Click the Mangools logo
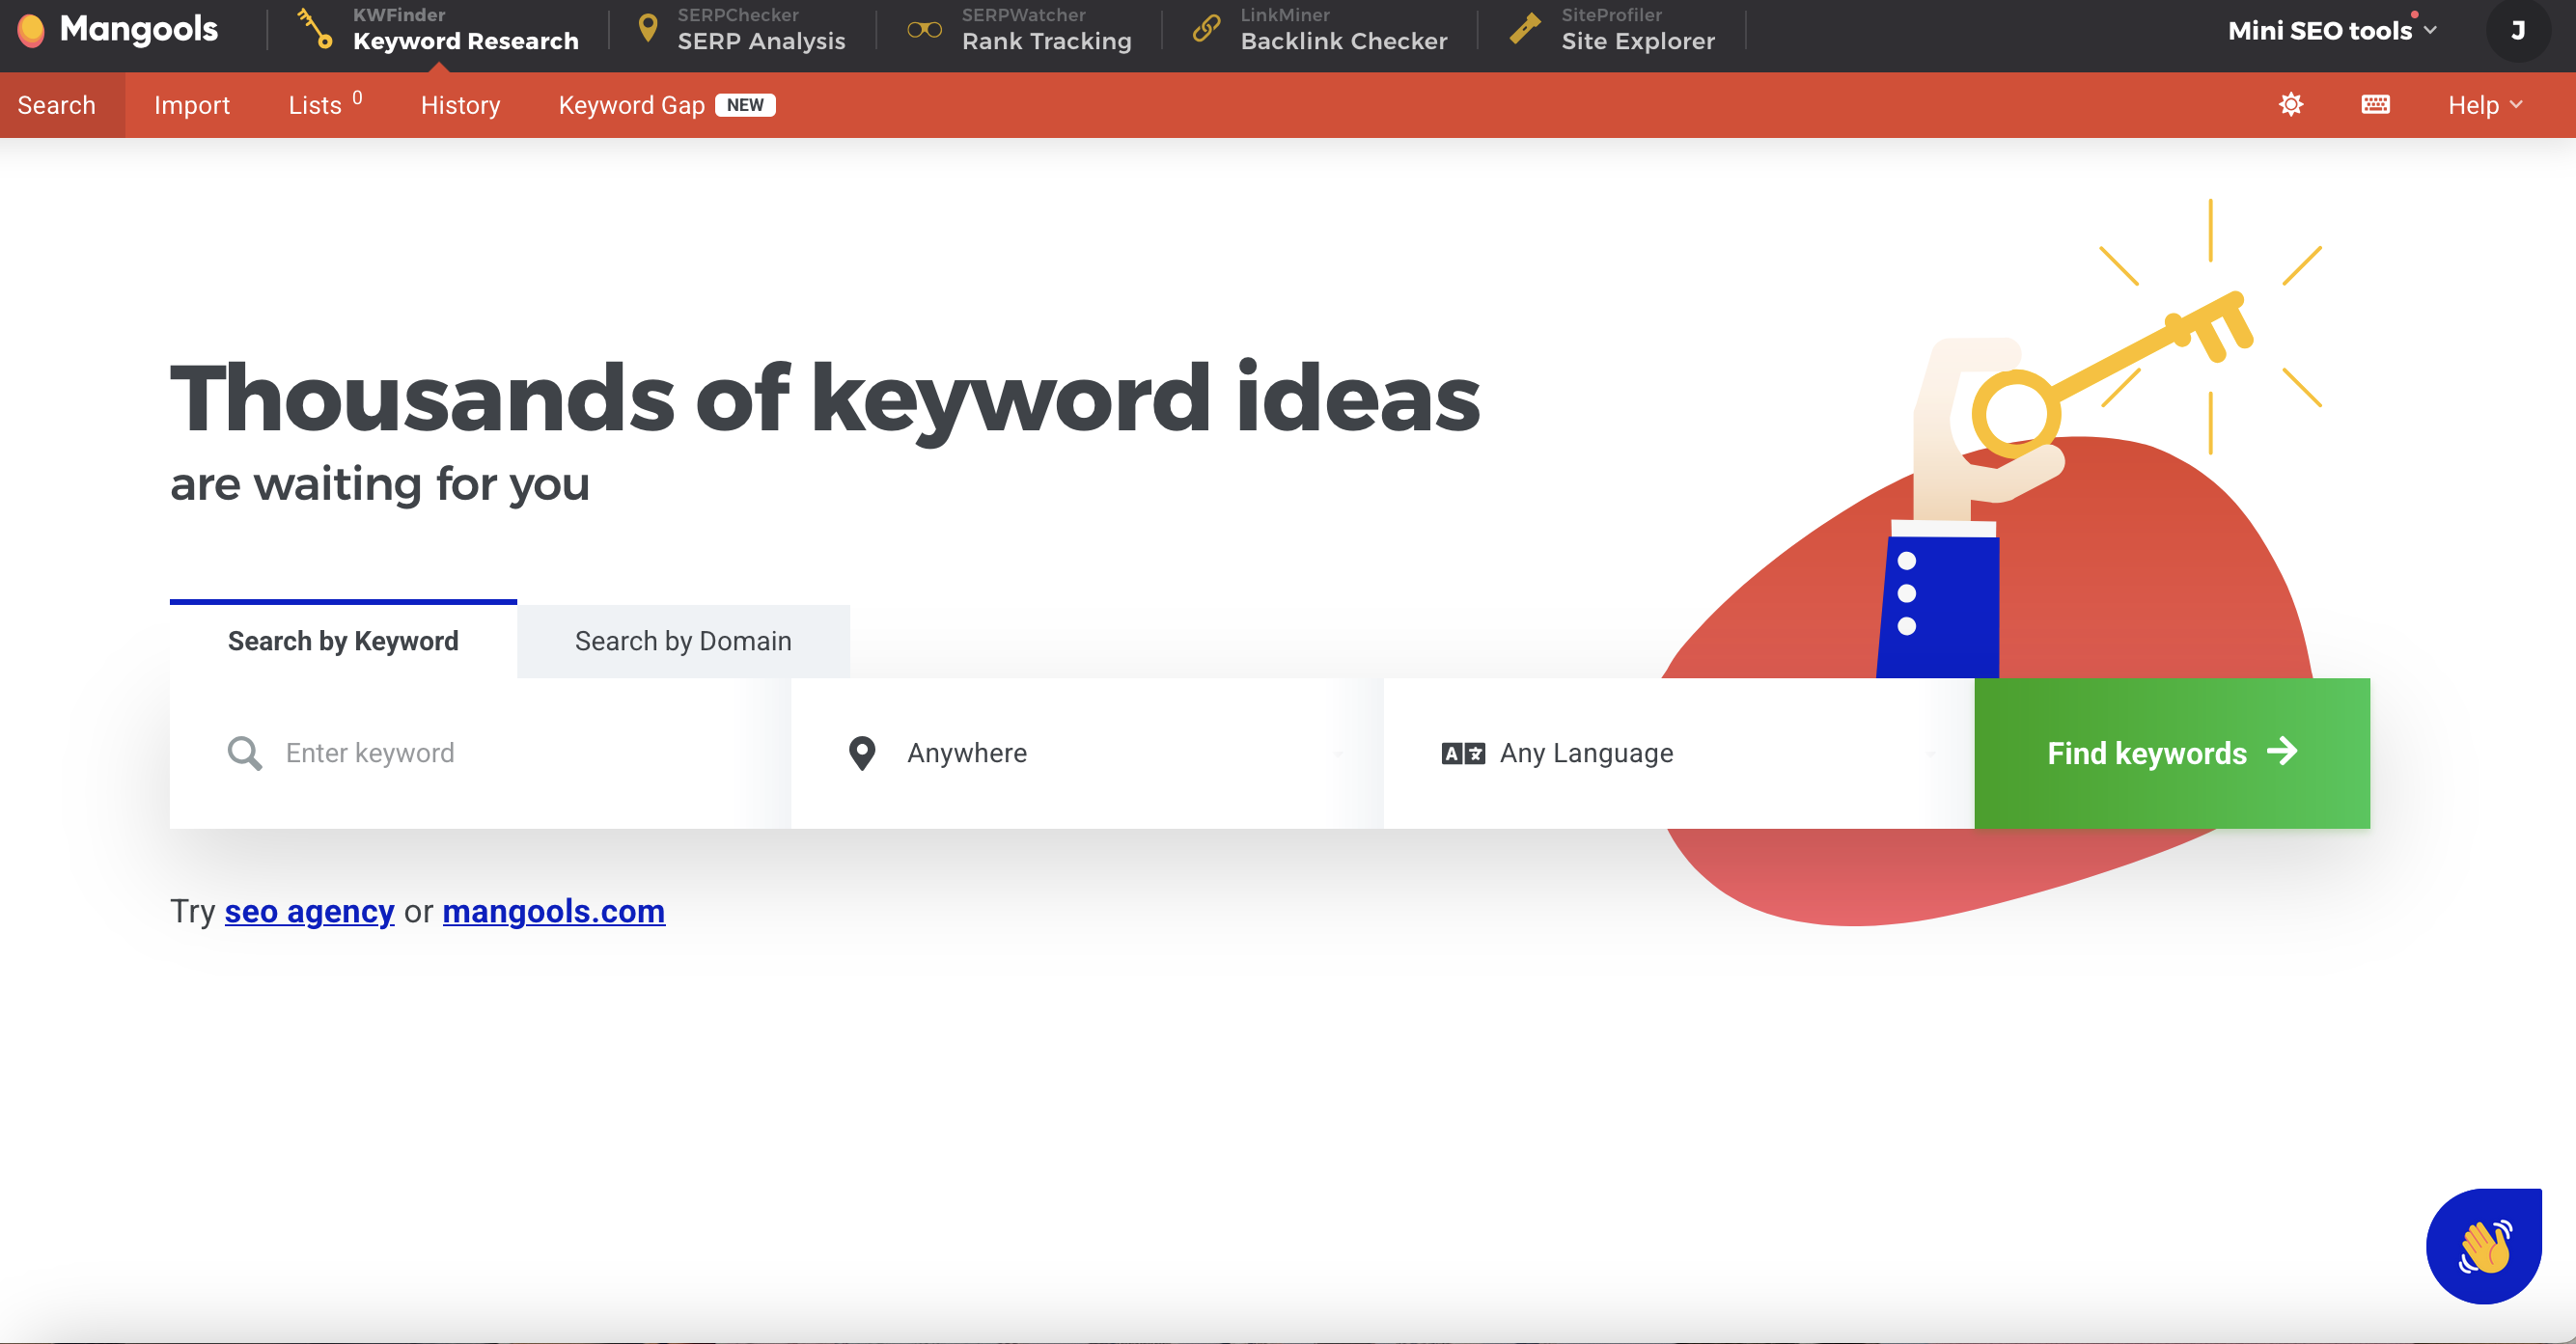 click(x=118, y=30)
